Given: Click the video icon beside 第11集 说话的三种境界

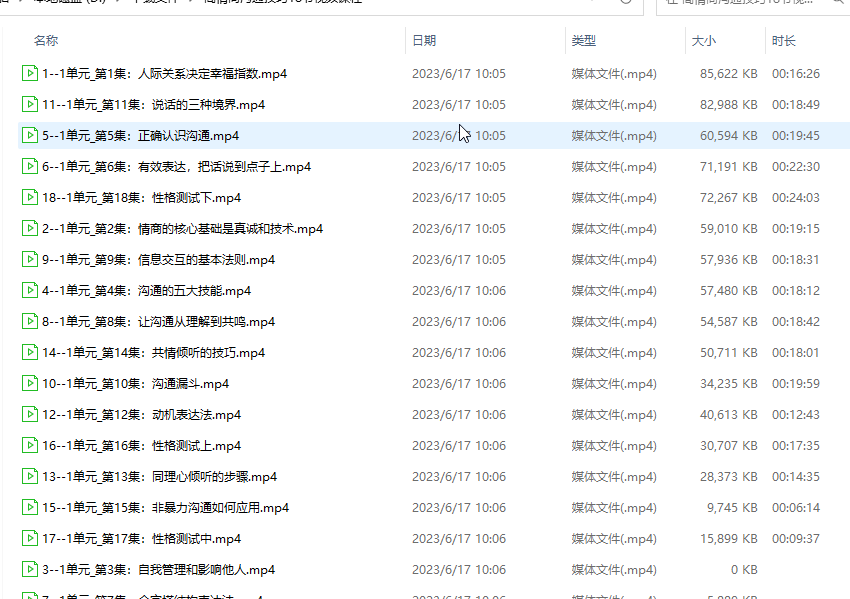Looking at the screenshot, I should pos(30,104).
